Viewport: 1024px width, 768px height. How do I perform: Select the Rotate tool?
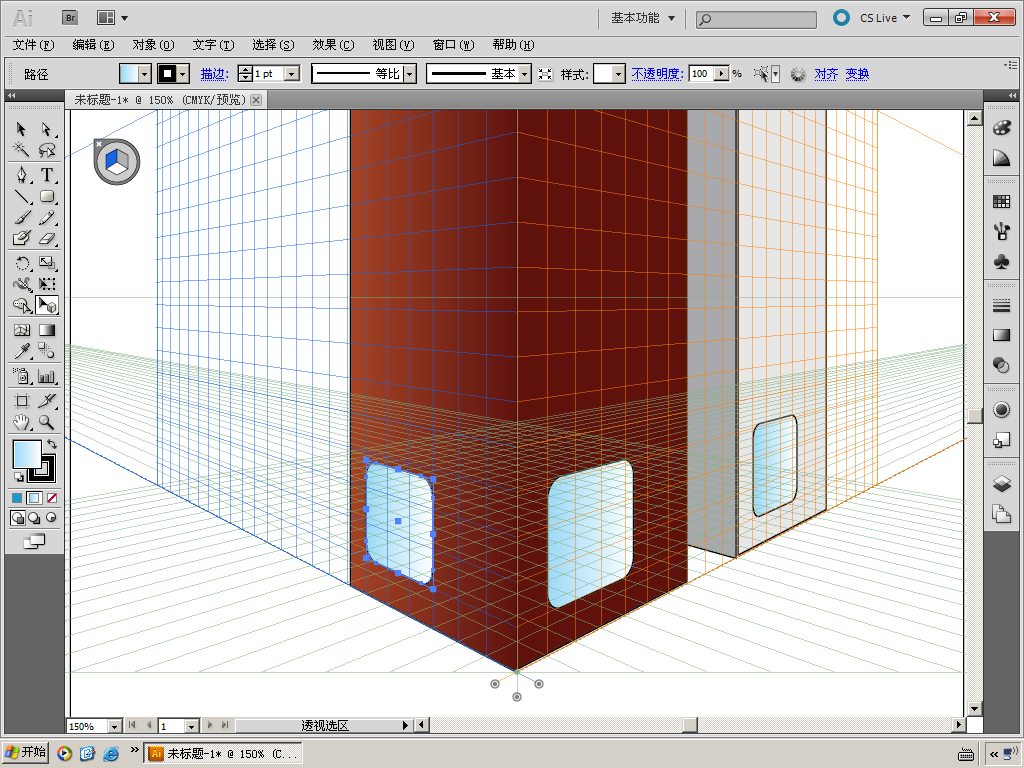21,264
